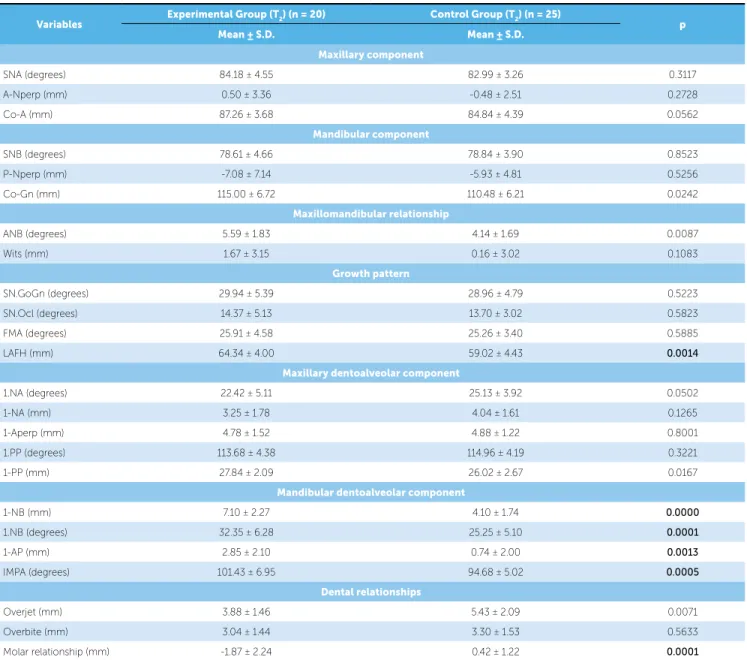Select the 'P-Nperp (mm)' row label
Screen dimensions: 747x660
point(35,174)
